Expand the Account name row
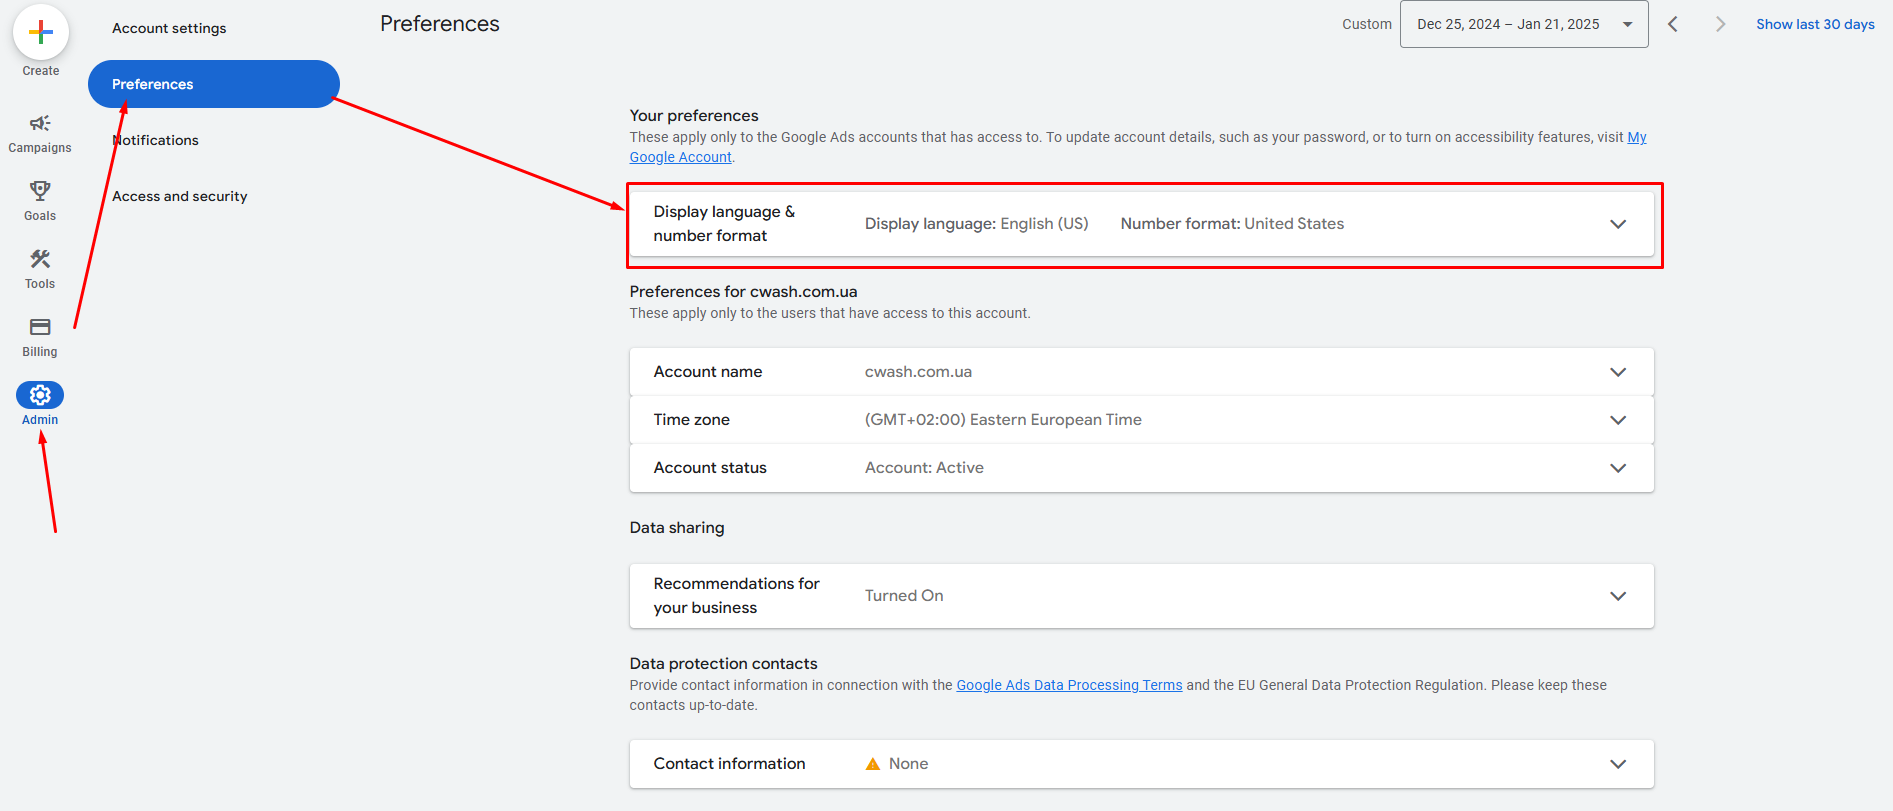 (x=1617, y=372)
